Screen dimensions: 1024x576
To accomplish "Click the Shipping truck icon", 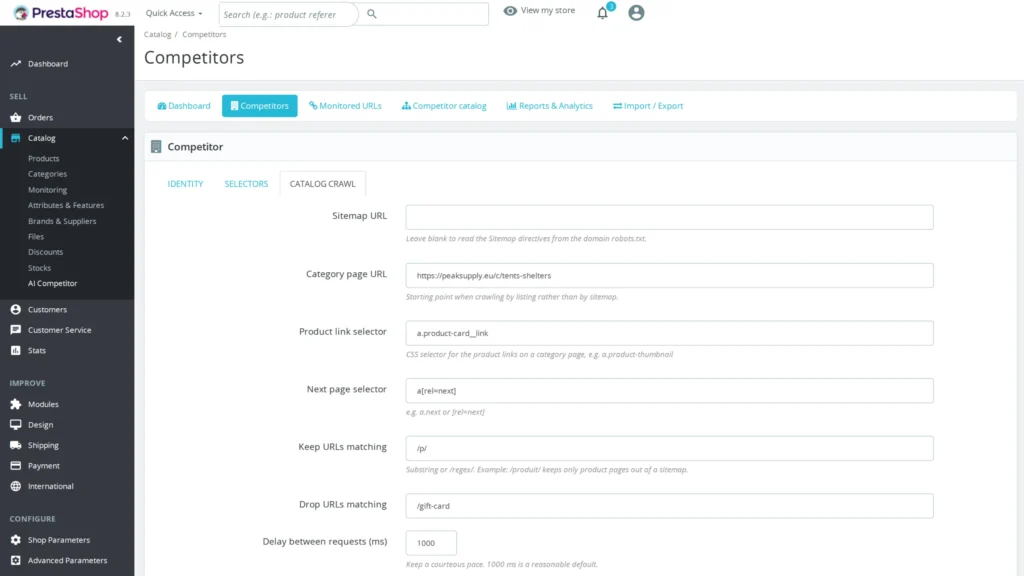I will (16, 445).
